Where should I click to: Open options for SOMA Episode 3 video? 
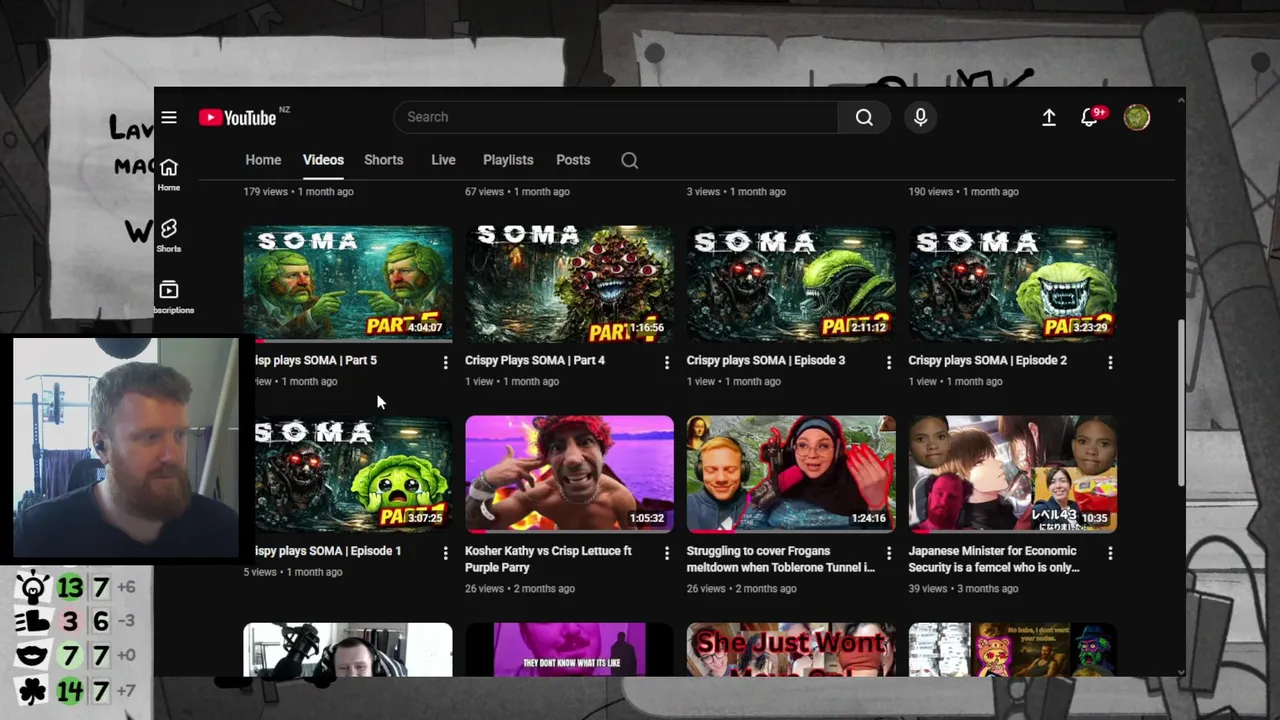tap(889, 362)
